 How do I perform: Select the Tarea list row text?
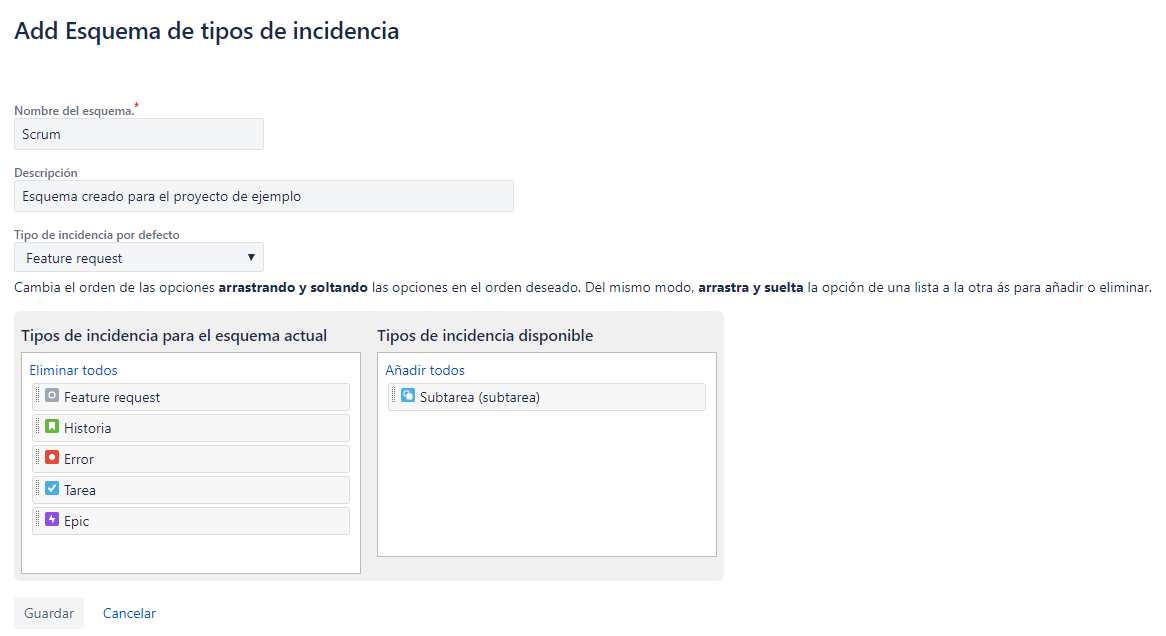pyautogui.click(x=80, y=490)
